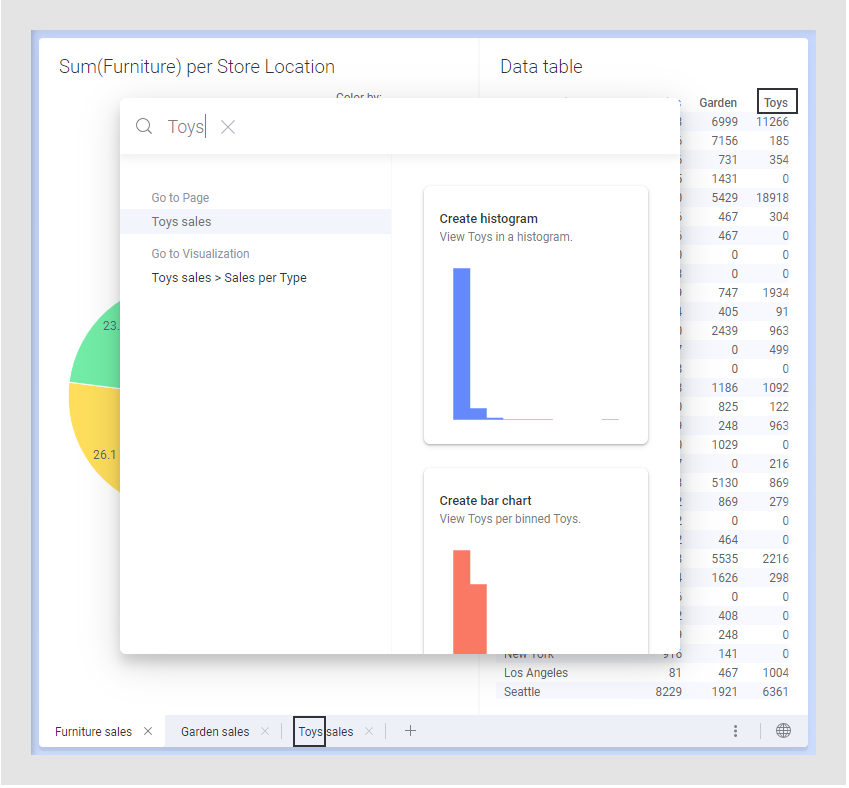Screen dimensions: 849x788
Task: Close the Toys sales tab
Action: click(369, 731)
